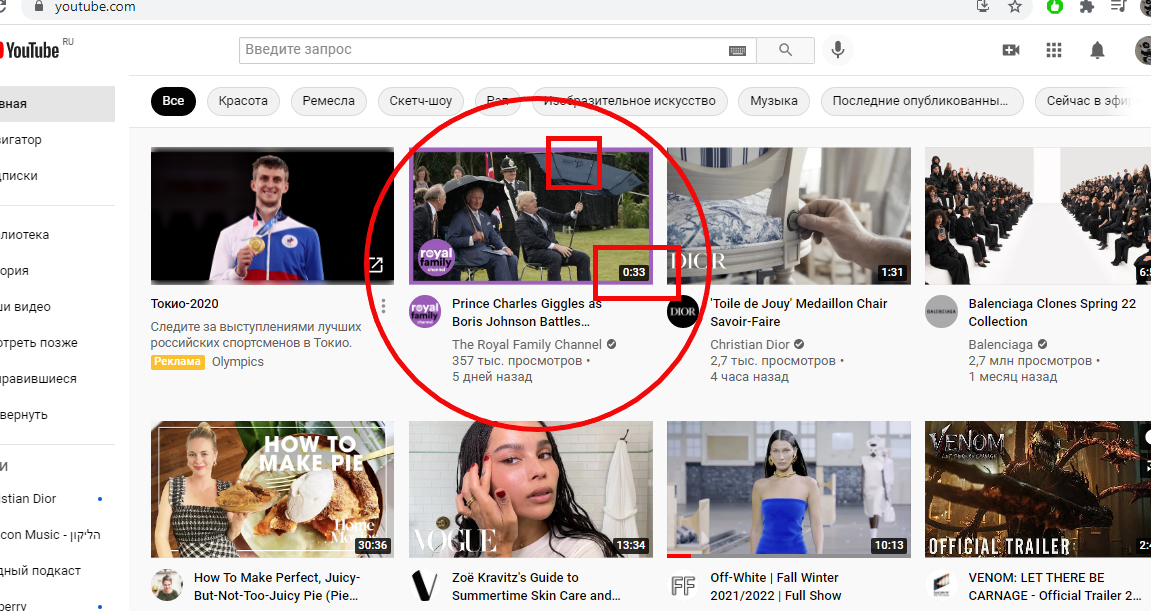Select the "Последние опубликованны..." filter chip
This screenshot has width=1151, height=611.
[x=921, y=101]
